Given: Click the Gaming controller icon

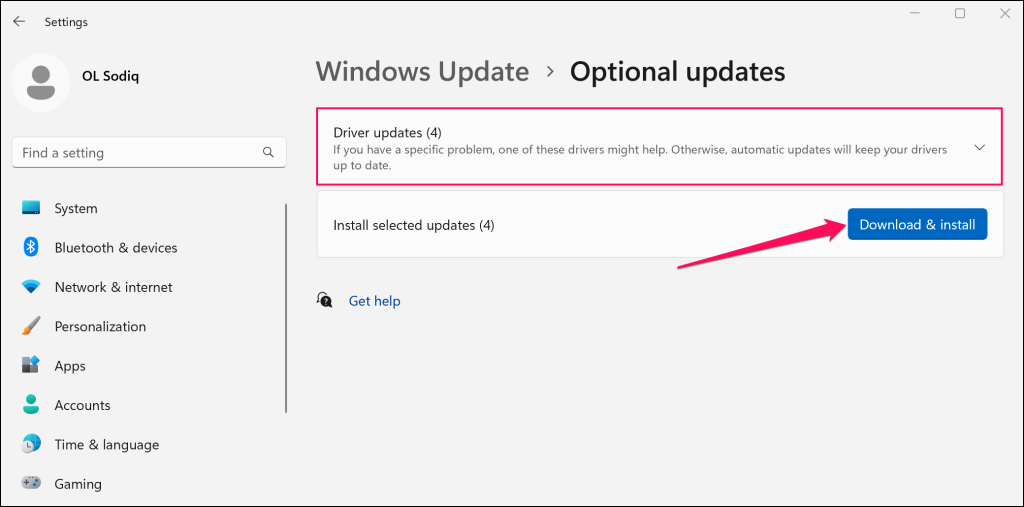Looking at the screenshot, I should (31, 484).
